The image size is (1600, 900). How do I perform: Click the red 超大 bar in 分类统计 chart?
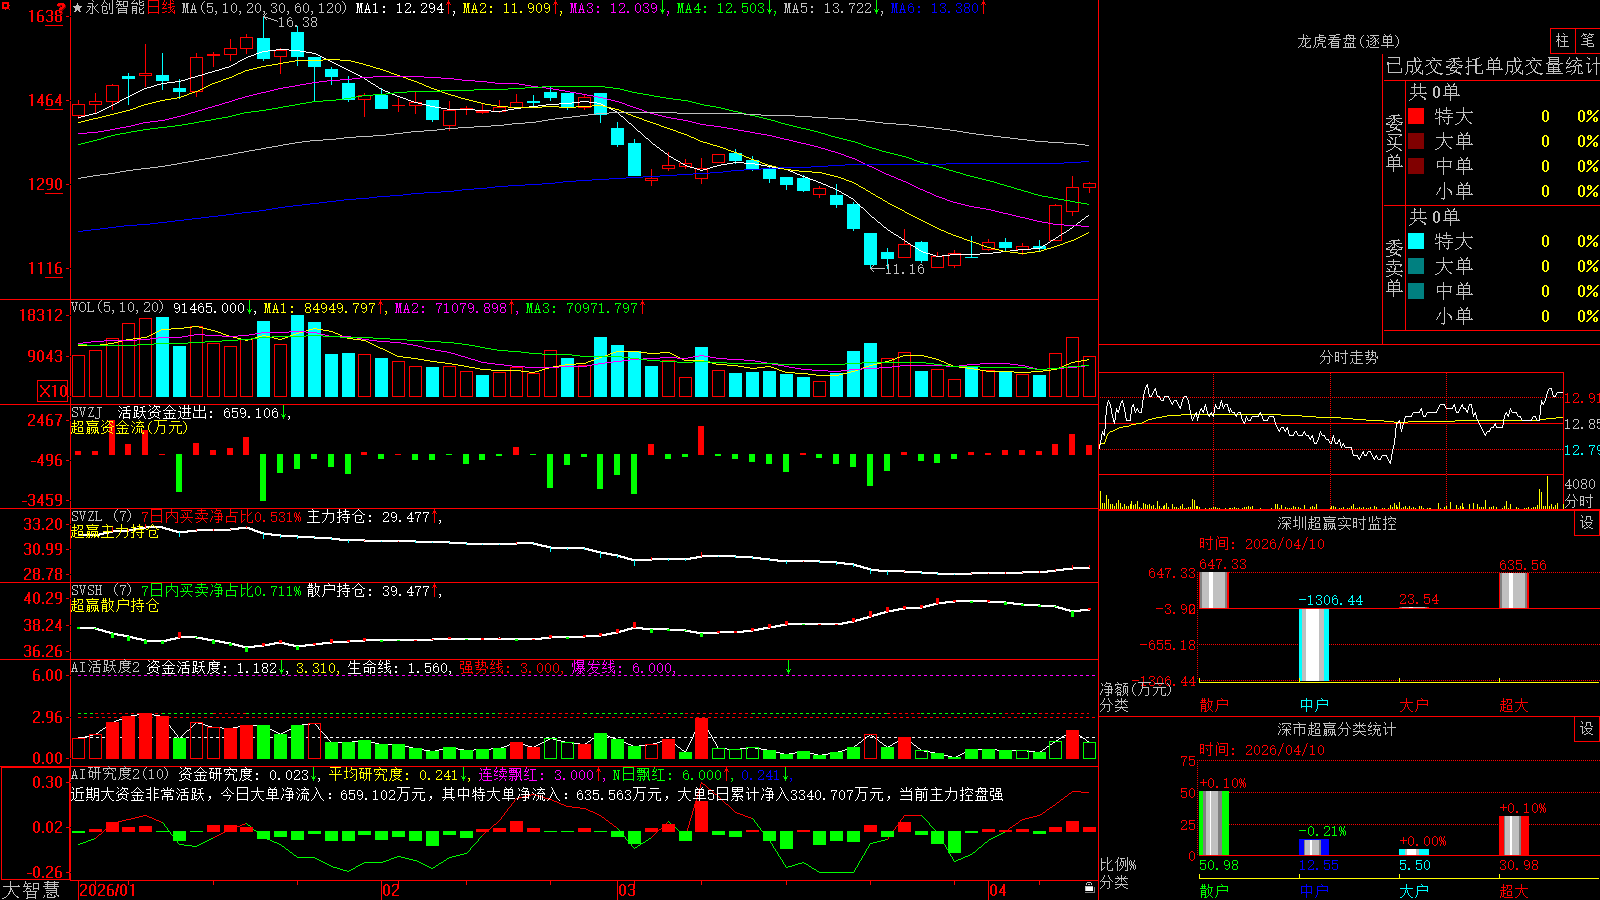[1514, 836]
